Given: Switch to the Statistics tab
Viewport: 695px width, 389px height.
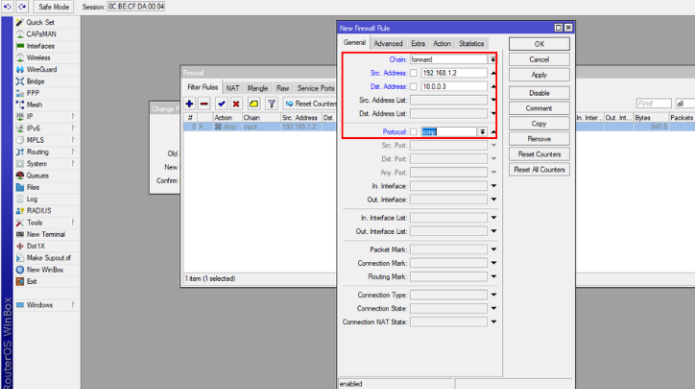Looking at the screenshot, I should 471,43.
